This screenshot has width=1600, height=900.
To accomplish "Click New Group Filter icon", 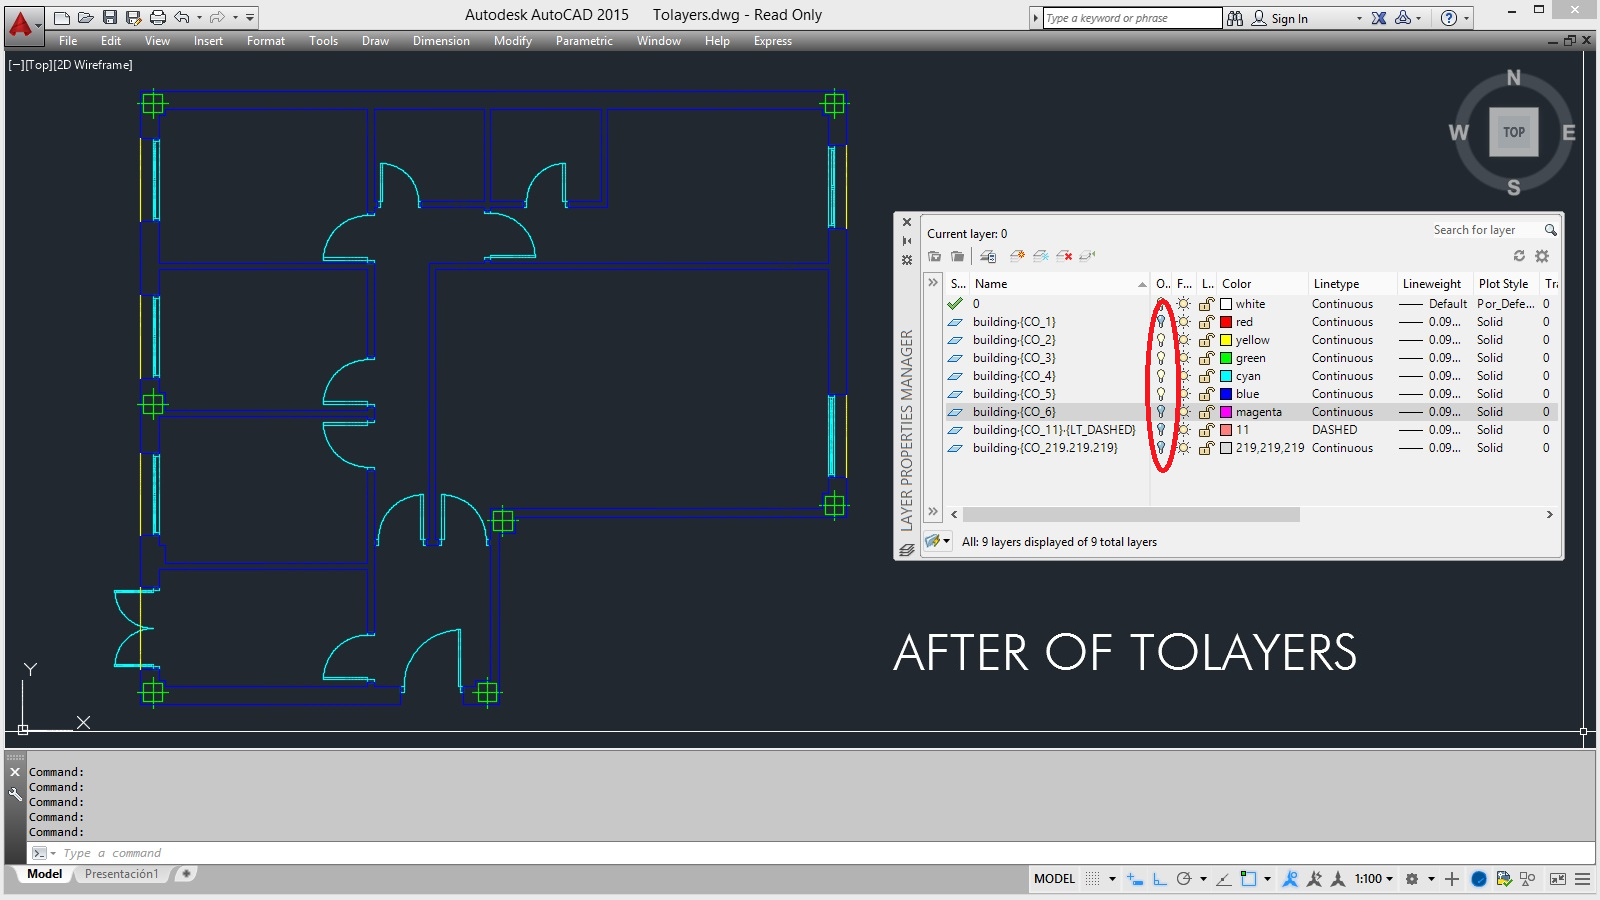I will pos(958,256).
